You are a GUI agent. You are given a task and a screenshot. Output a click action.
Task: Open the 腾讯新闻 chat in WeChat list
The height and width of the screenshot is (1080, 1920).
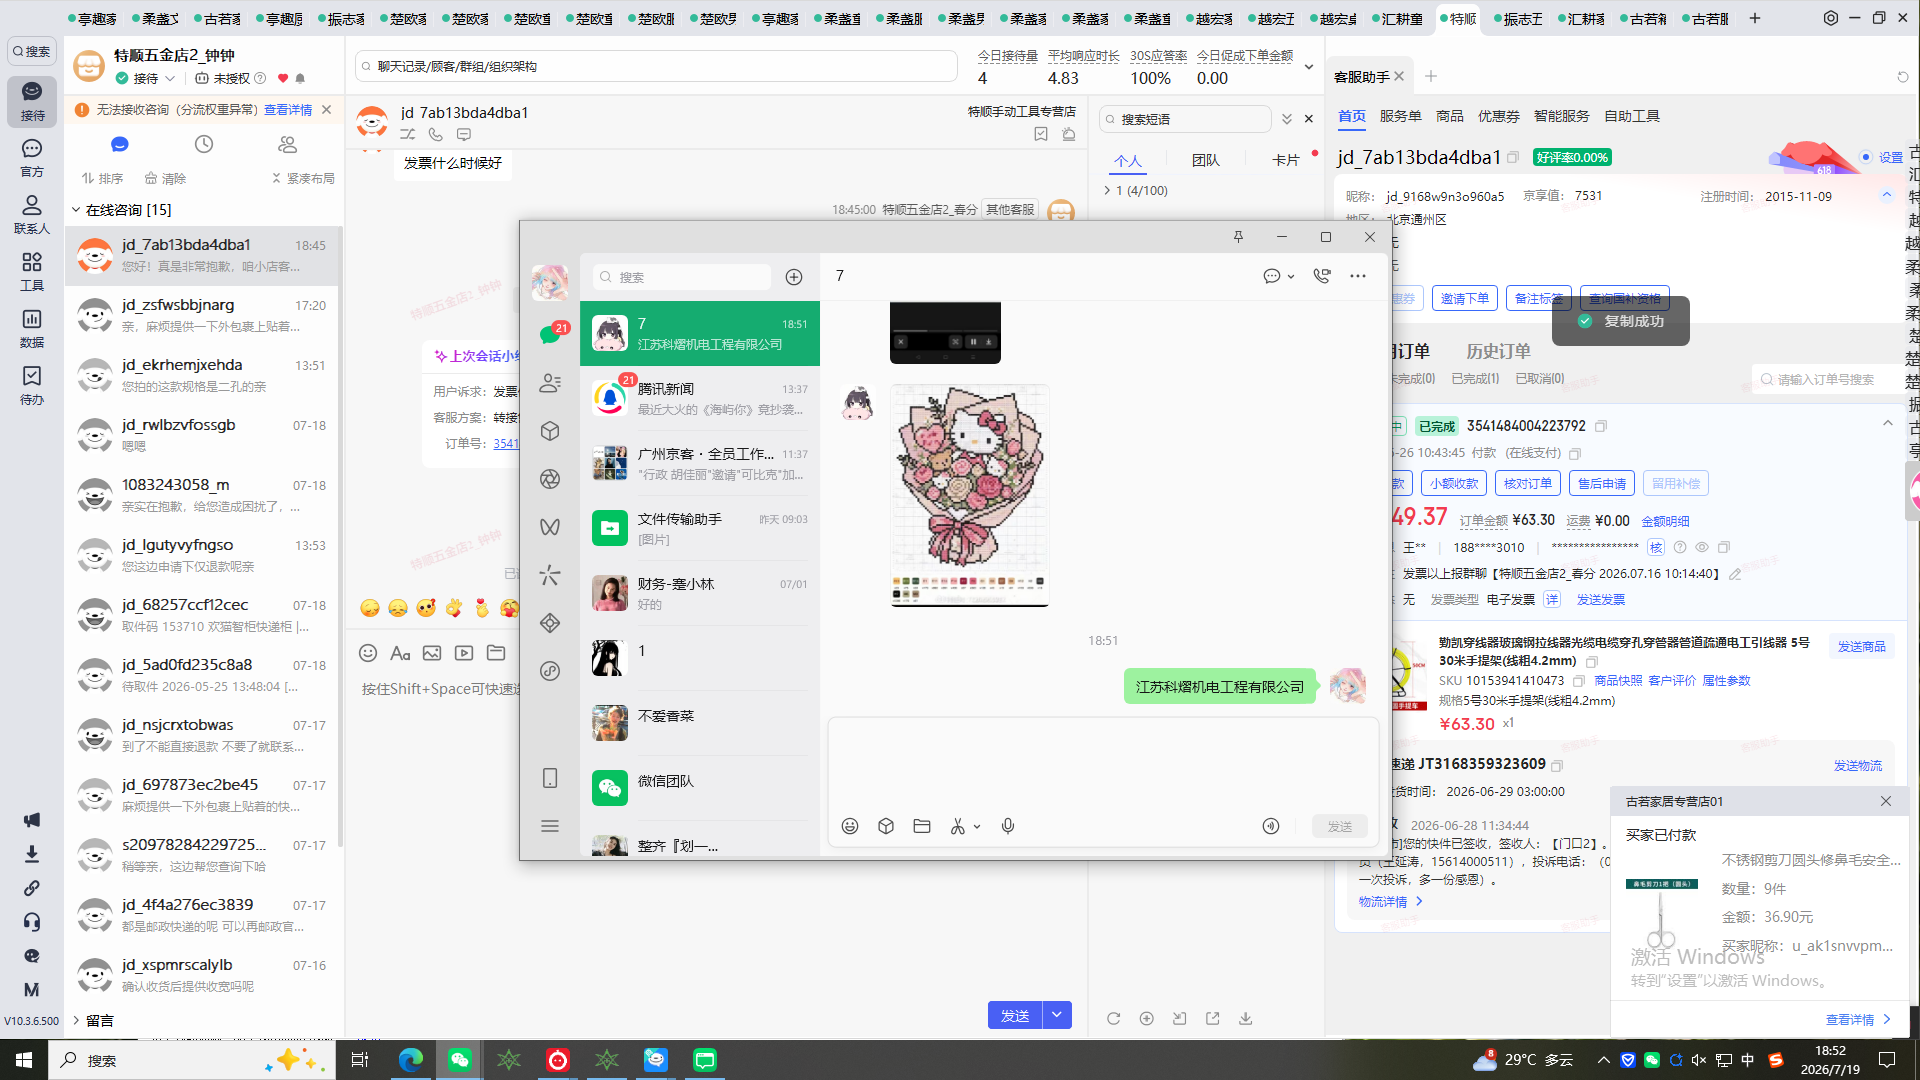(700, 398)
